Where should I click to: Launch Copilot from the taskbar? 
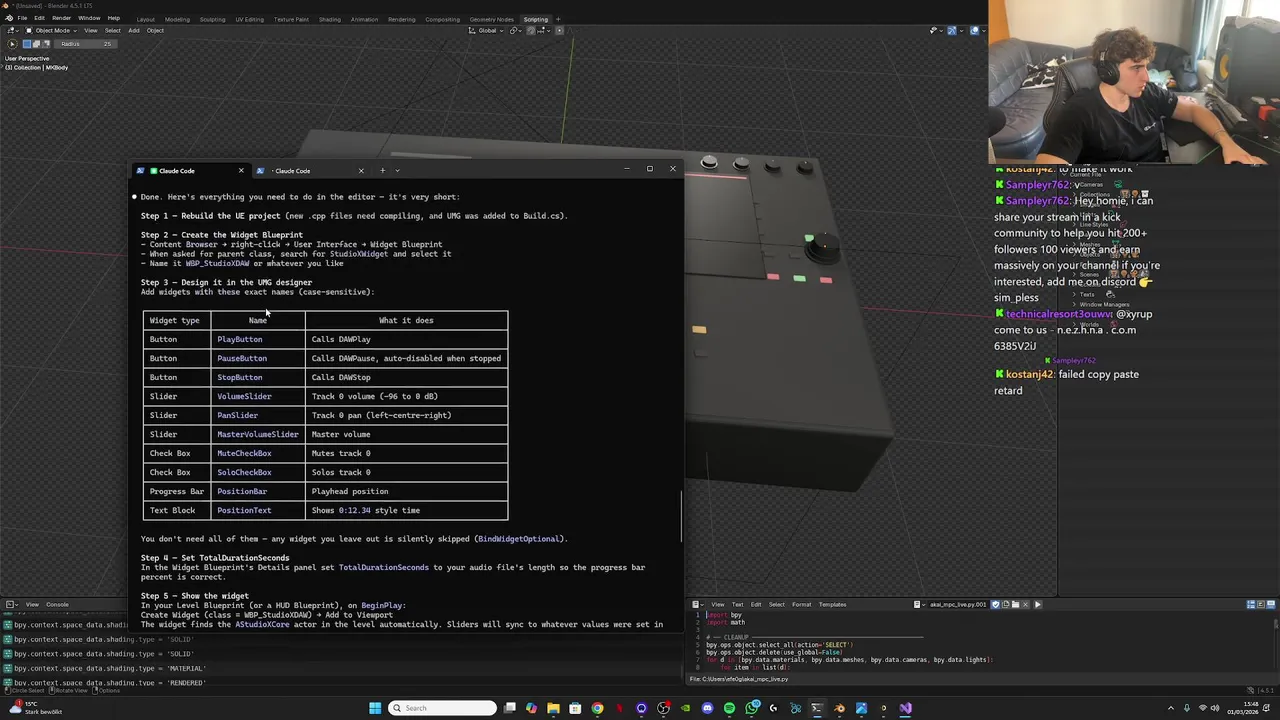[x=531, y=708]
